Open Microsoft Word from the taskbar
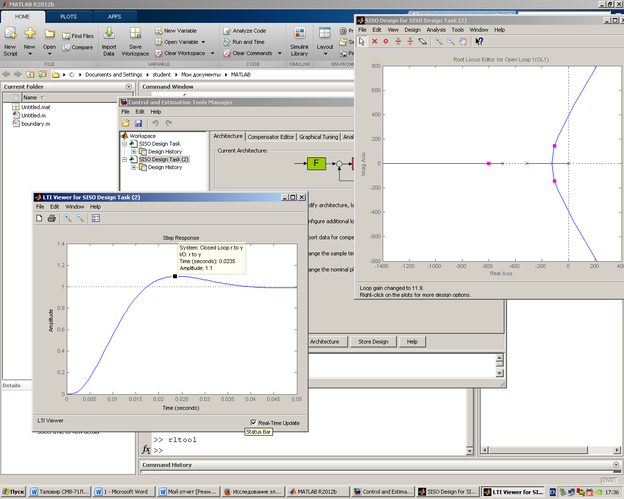This screenshot has width=624, height=499. (x=125, y=492)
